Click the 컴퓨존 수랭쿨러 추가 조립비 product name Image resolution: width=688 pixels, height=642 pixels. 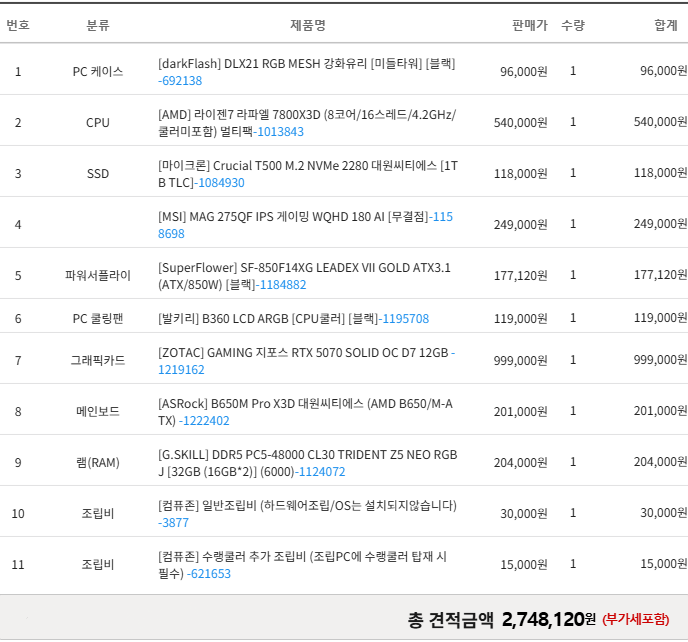tap(302, 565)
